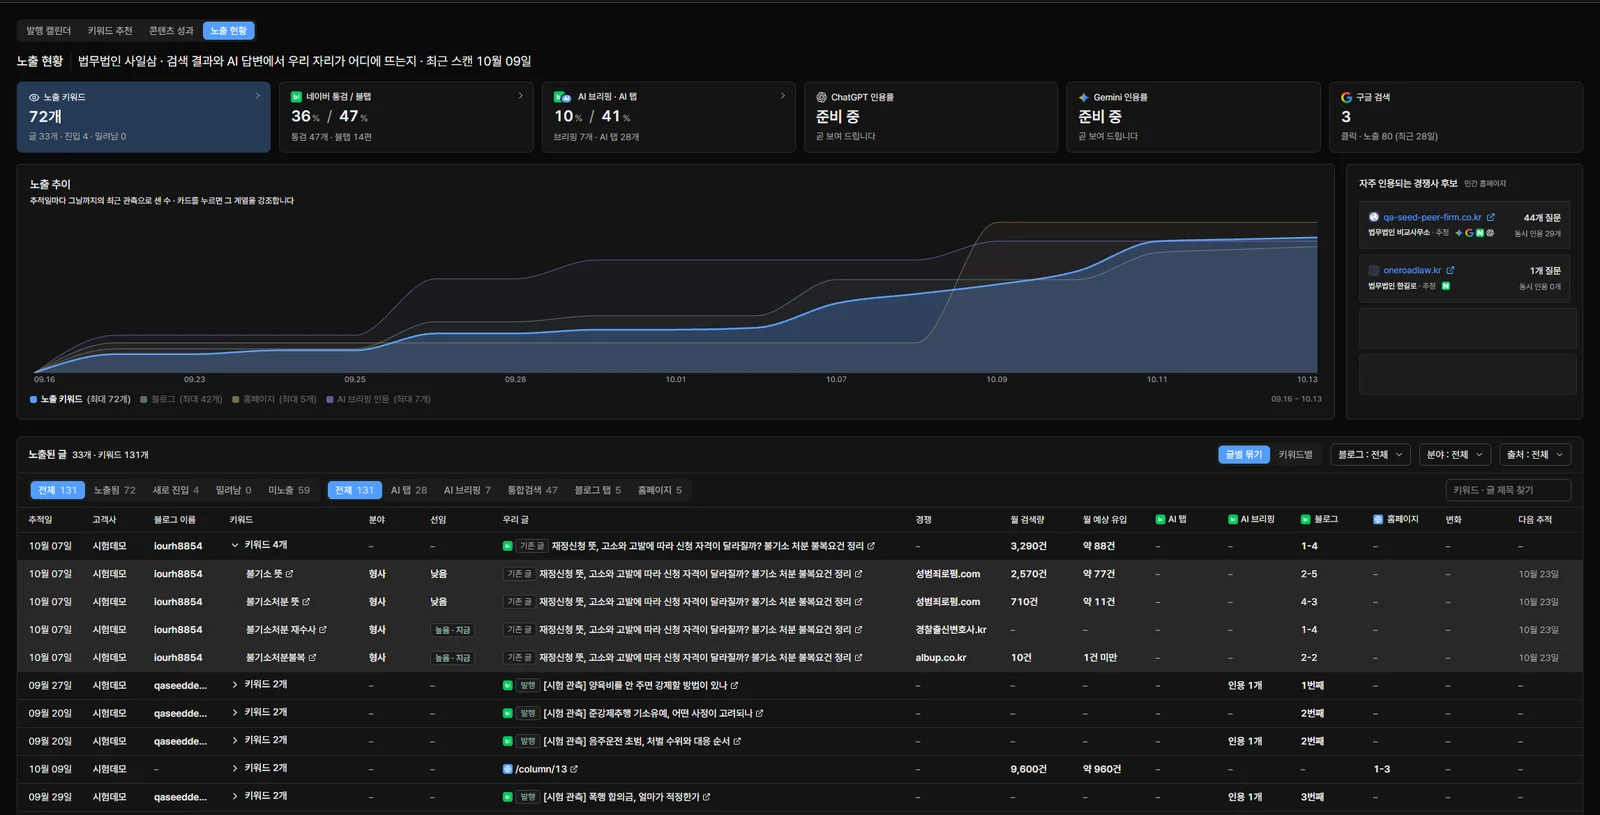Click the eye icon on 노출 키워드 card
Viewport: 1600px width, 815px height.
[x=34, y=97]
